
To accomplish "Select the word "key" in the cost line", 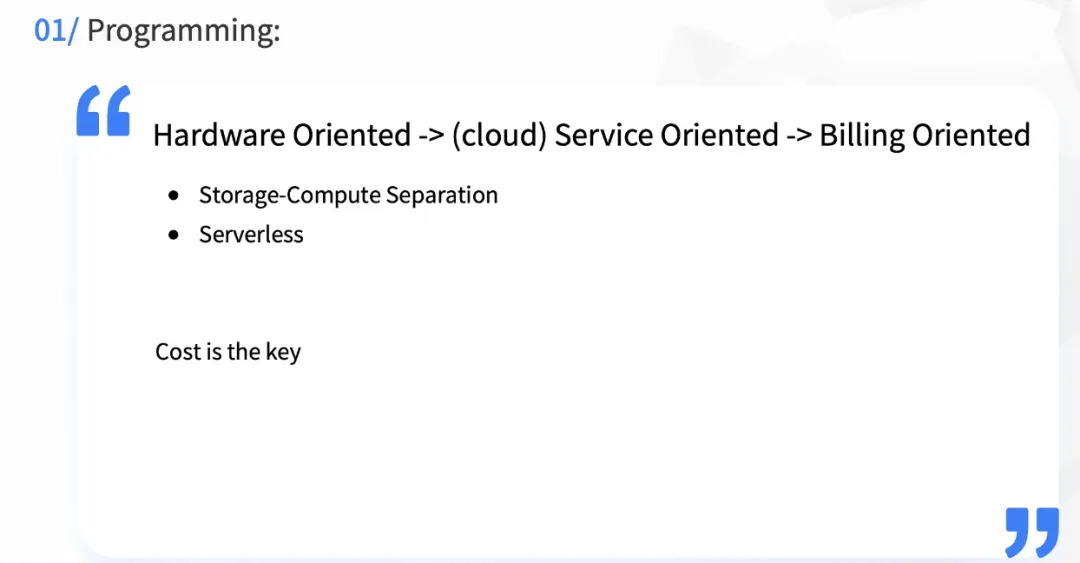I will (283, 353).
